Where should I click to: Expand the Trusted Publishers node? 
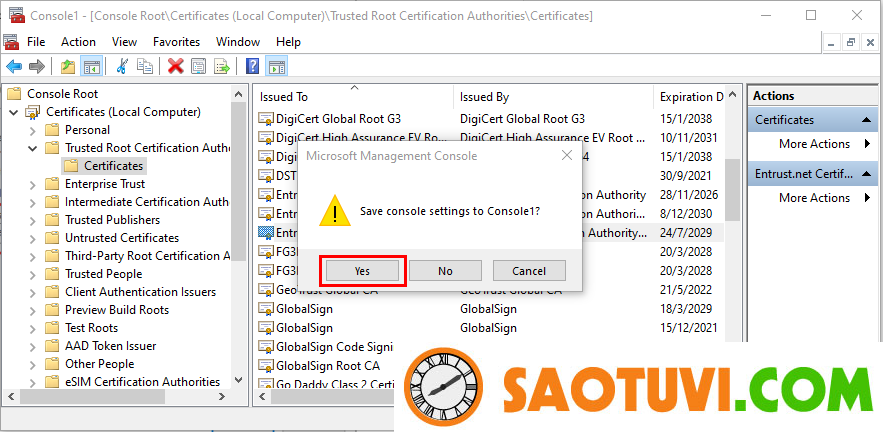[x=33, y=220]
